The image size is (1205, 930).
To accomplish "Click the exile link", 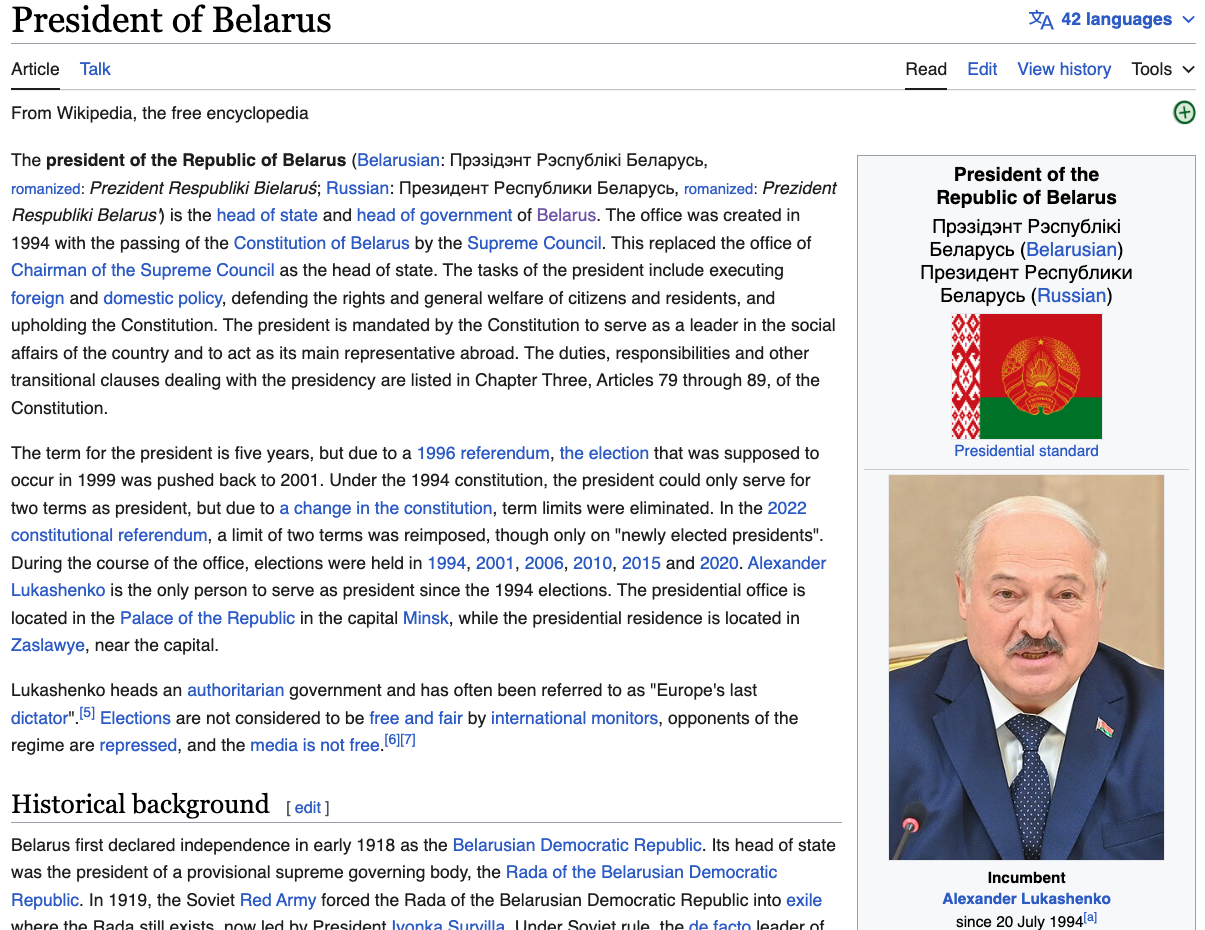I will (x=804, y=900).
